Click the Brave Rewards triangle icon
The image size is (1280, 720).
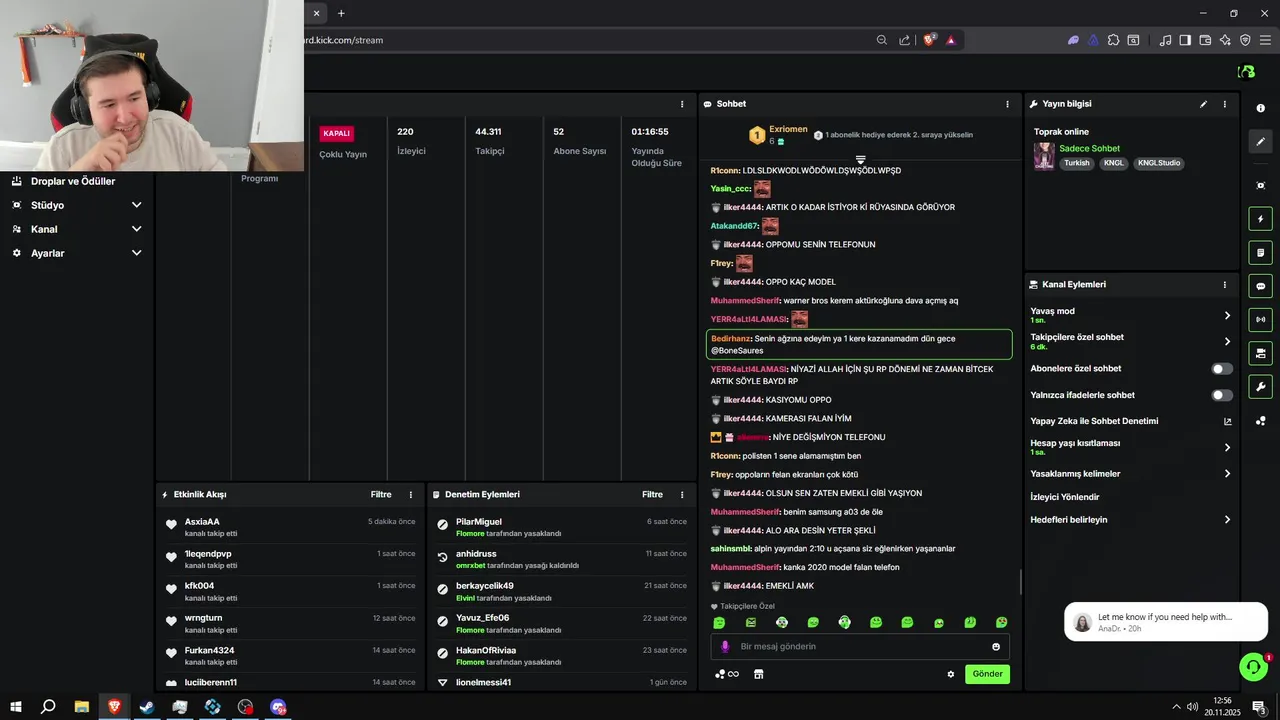950,40
